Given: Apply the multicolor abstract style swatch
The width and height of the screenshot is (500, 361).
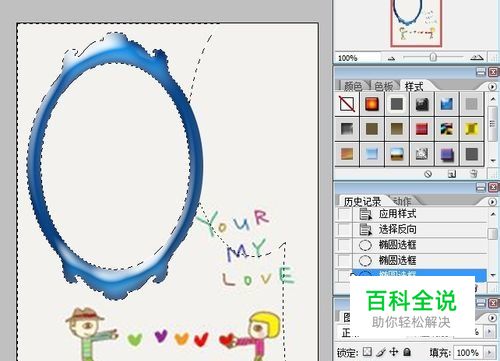Looking at the screenshot, I should coord(447,129).
